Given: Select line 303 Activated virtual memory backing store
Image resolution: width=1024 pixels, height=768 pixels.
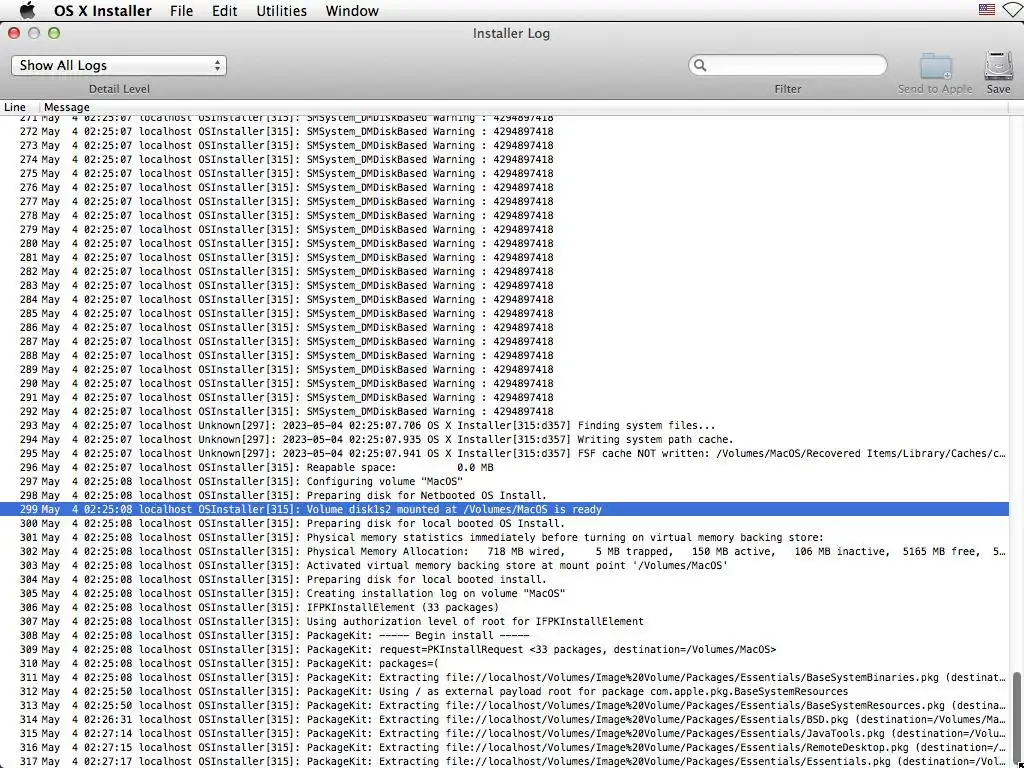Looking at the screenshot, I should tap(504, 566).
